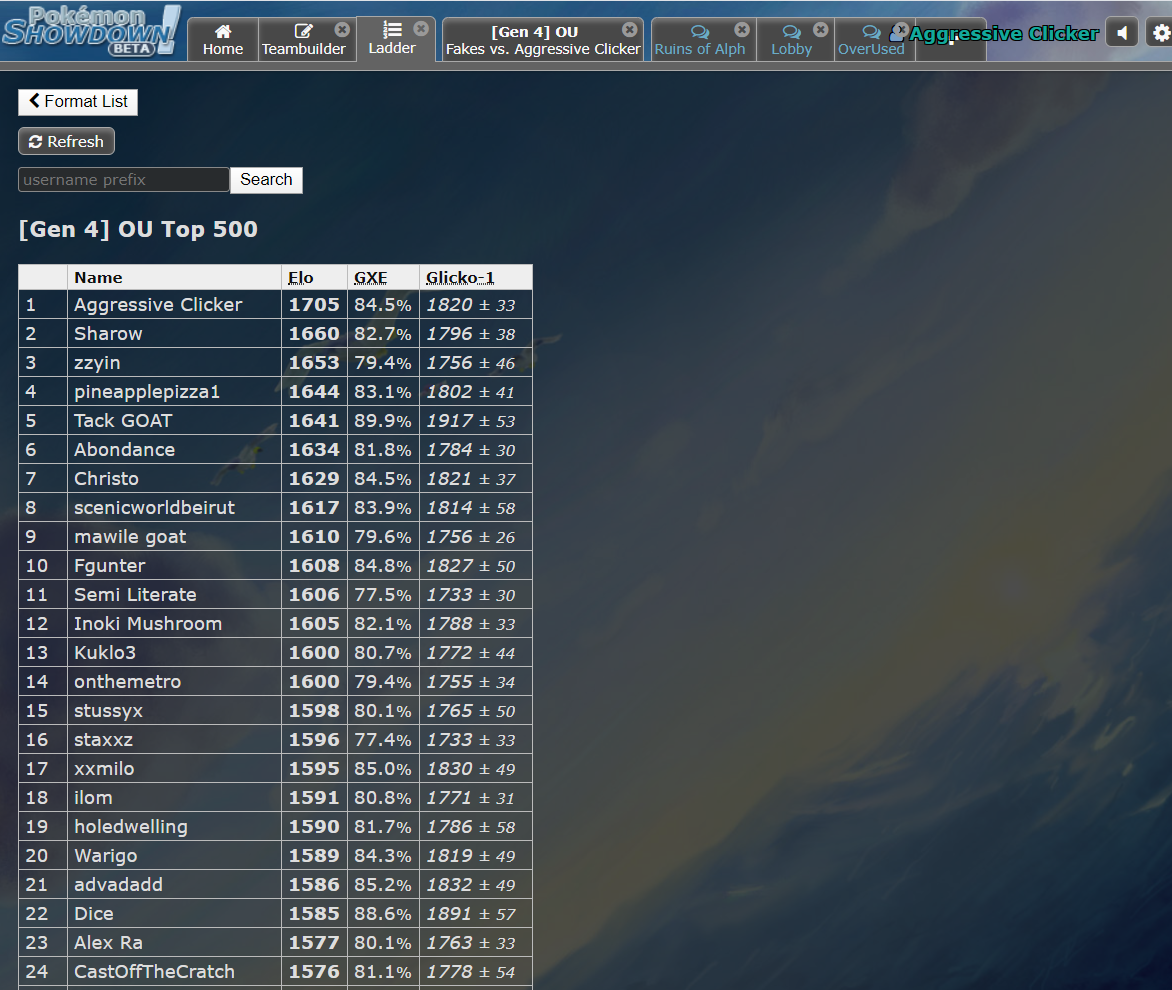
Task: Open the settings gear menu
Action: 1160,33
